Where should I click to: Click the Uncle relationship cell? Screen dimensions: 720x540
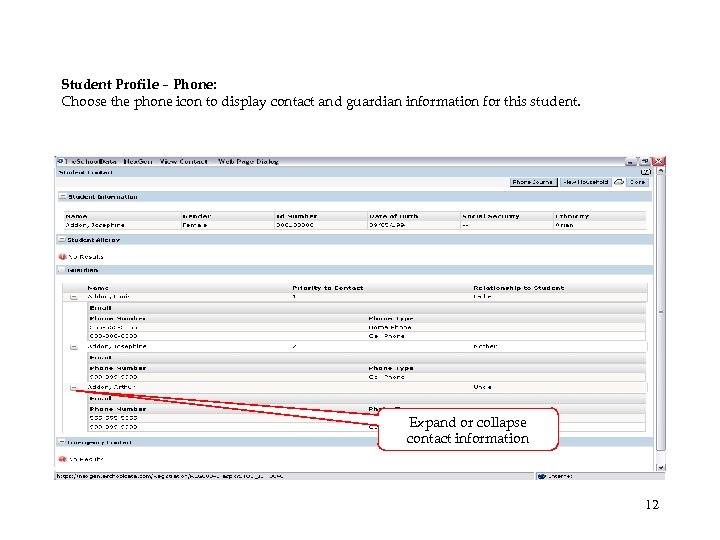click(x=482, y=387)
